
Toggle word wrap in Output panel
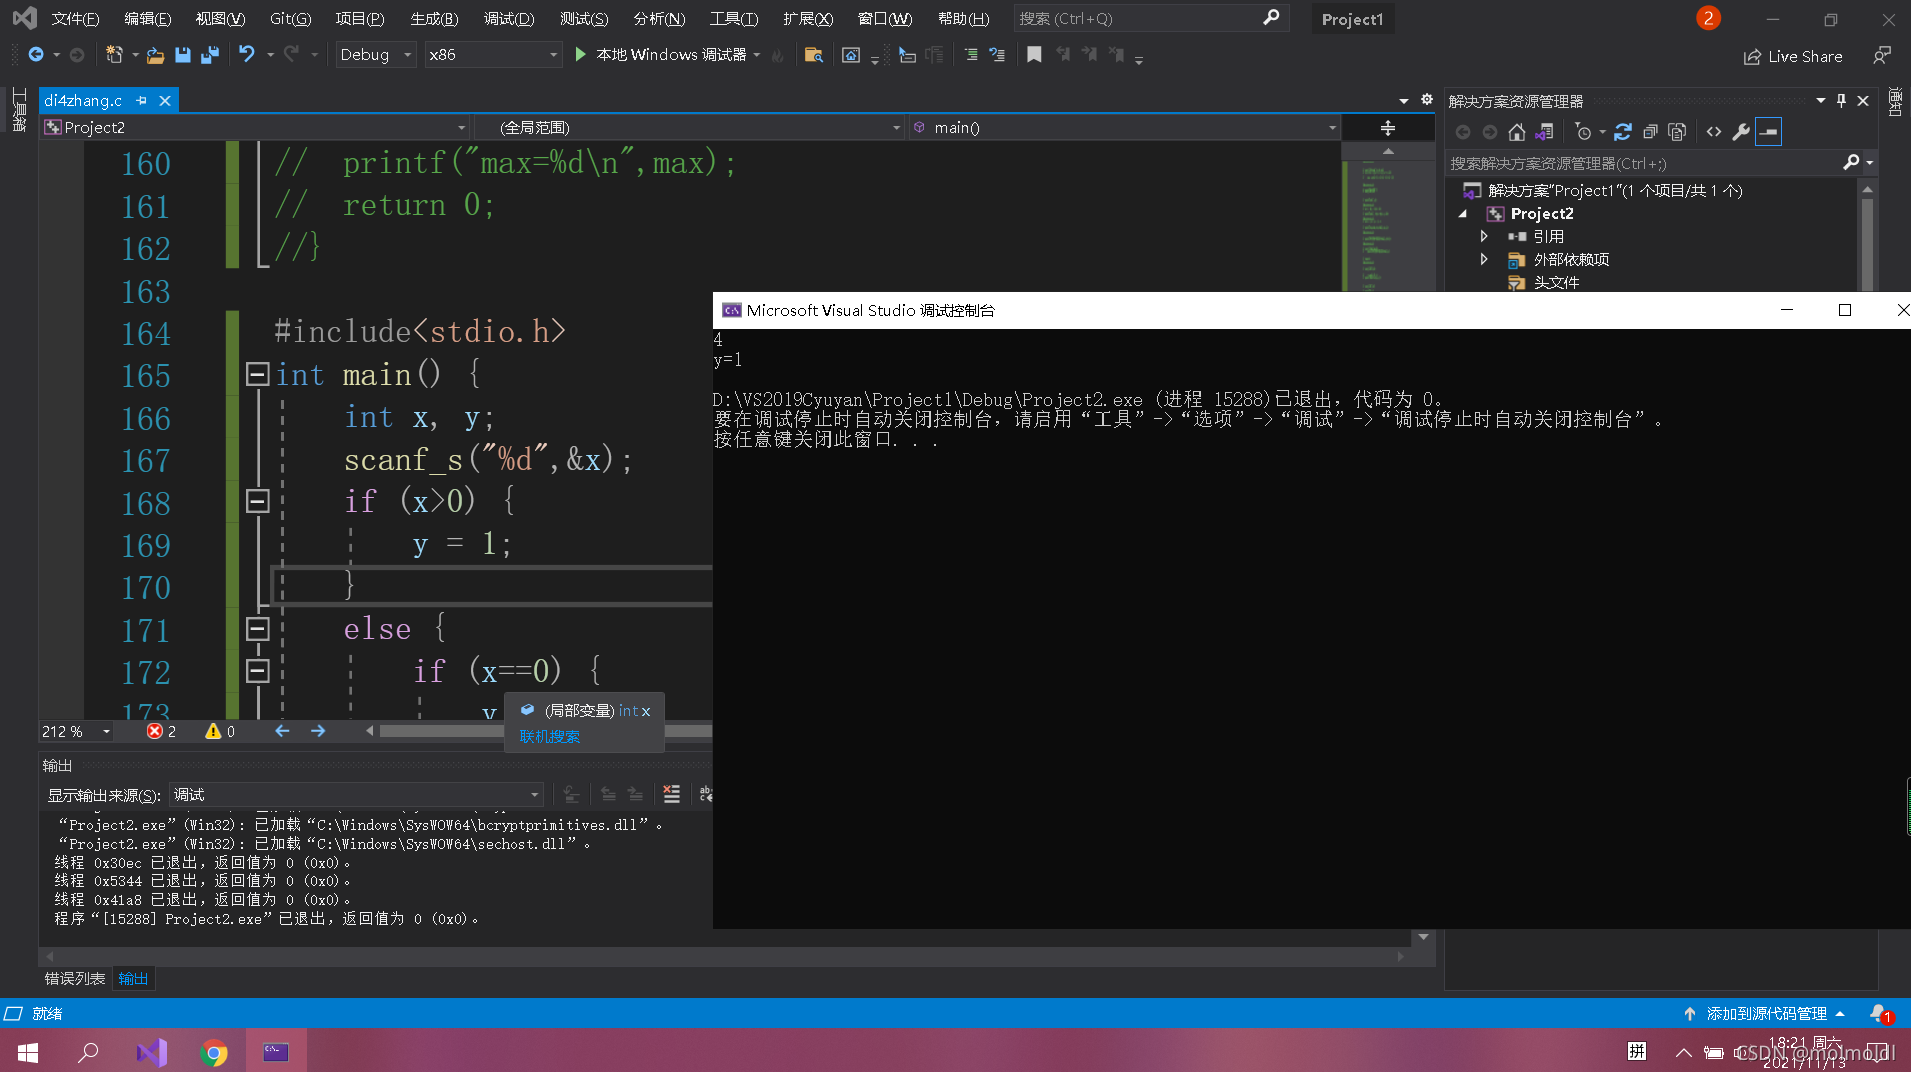[706, 794]
